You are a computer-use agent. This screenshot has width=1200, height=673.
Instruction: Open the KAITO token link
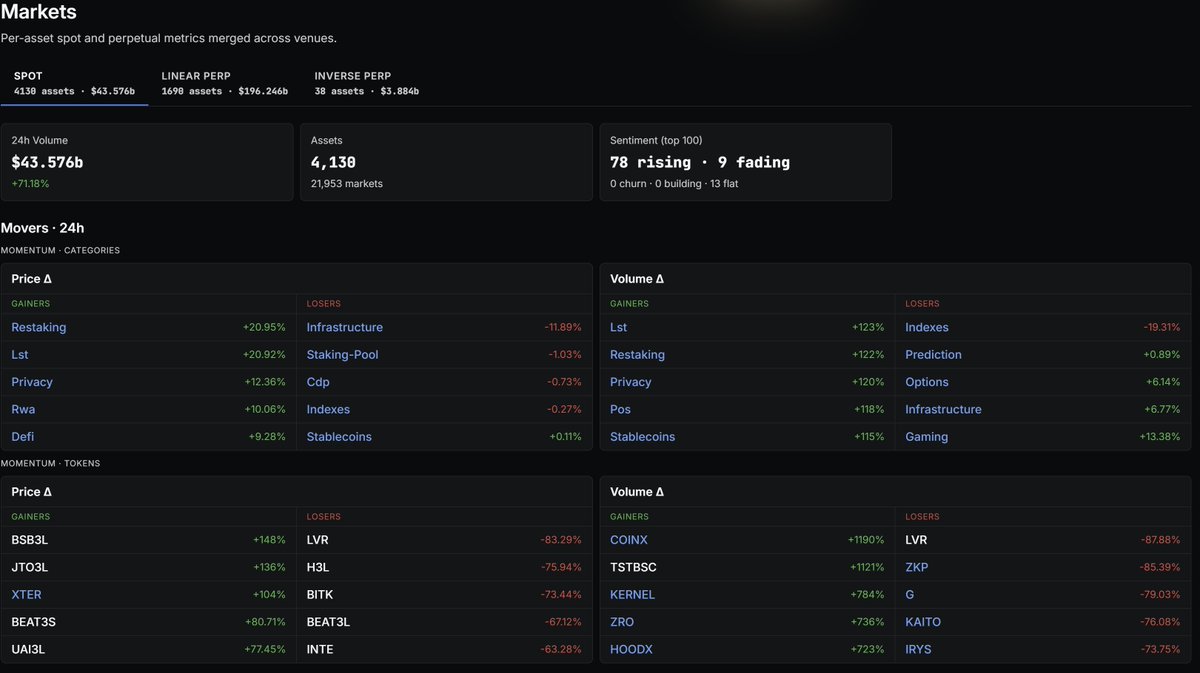923,622
